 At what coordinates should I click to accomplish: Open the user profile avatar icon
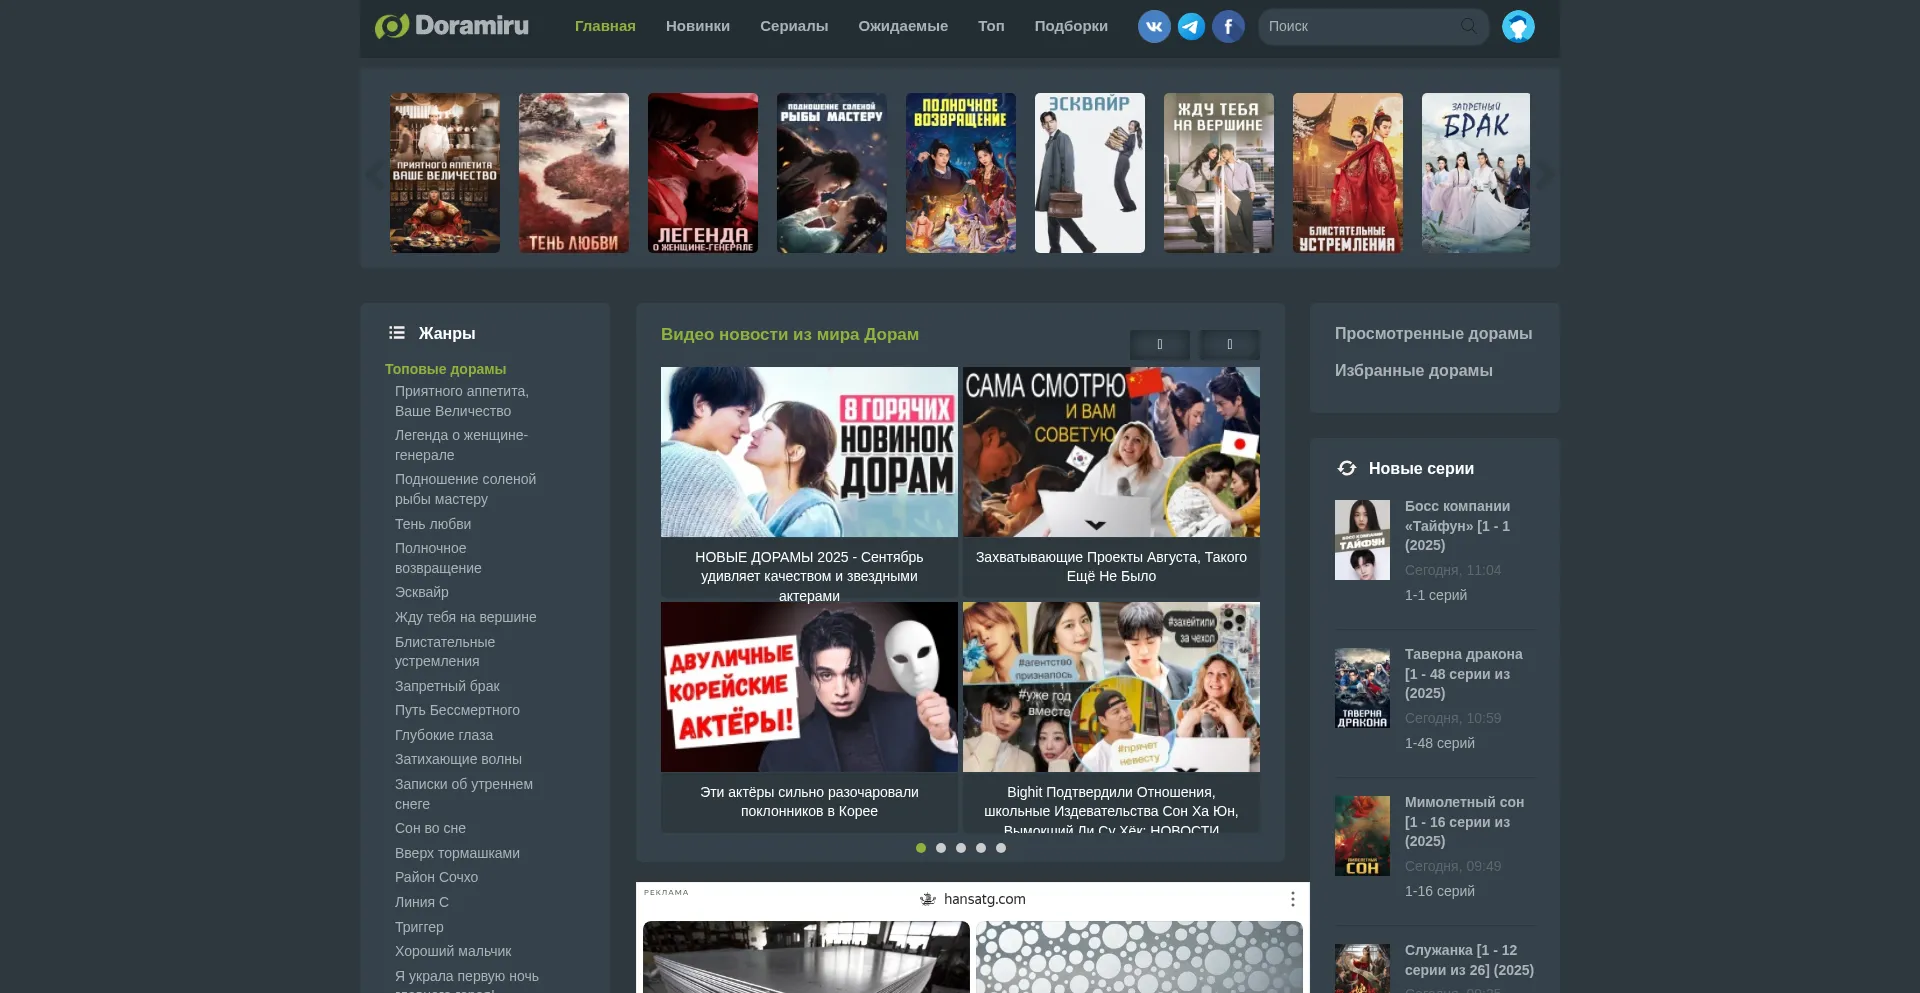(1518, 26)
